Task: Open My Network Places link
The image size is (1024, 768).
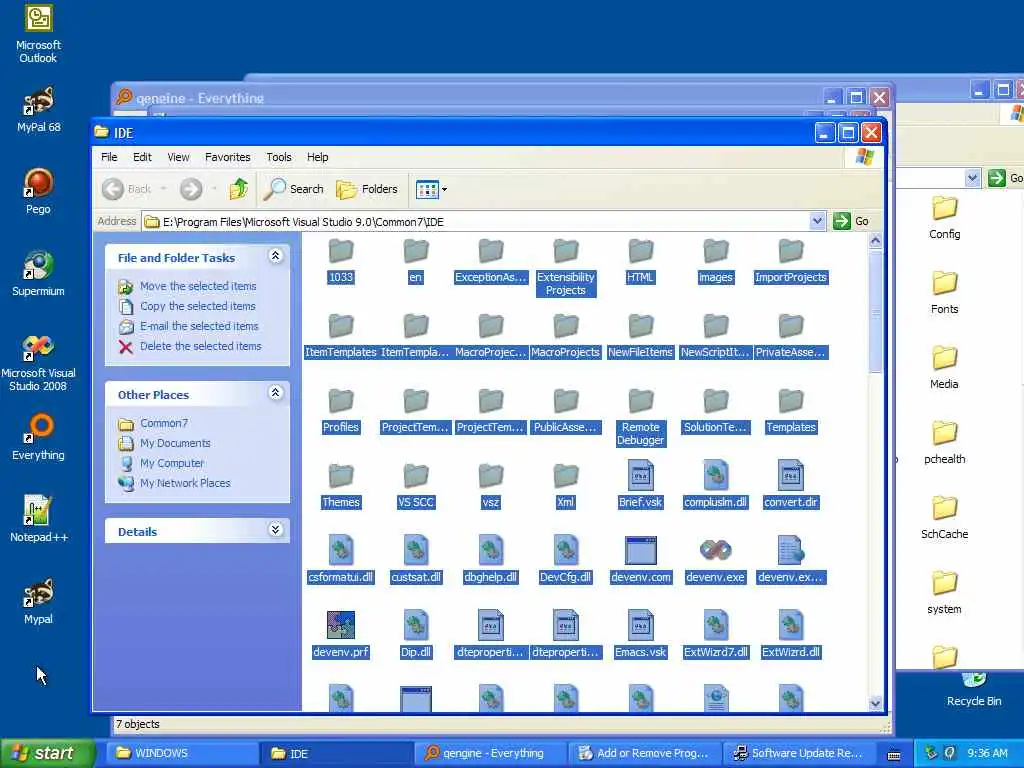Action: point(185,483)
